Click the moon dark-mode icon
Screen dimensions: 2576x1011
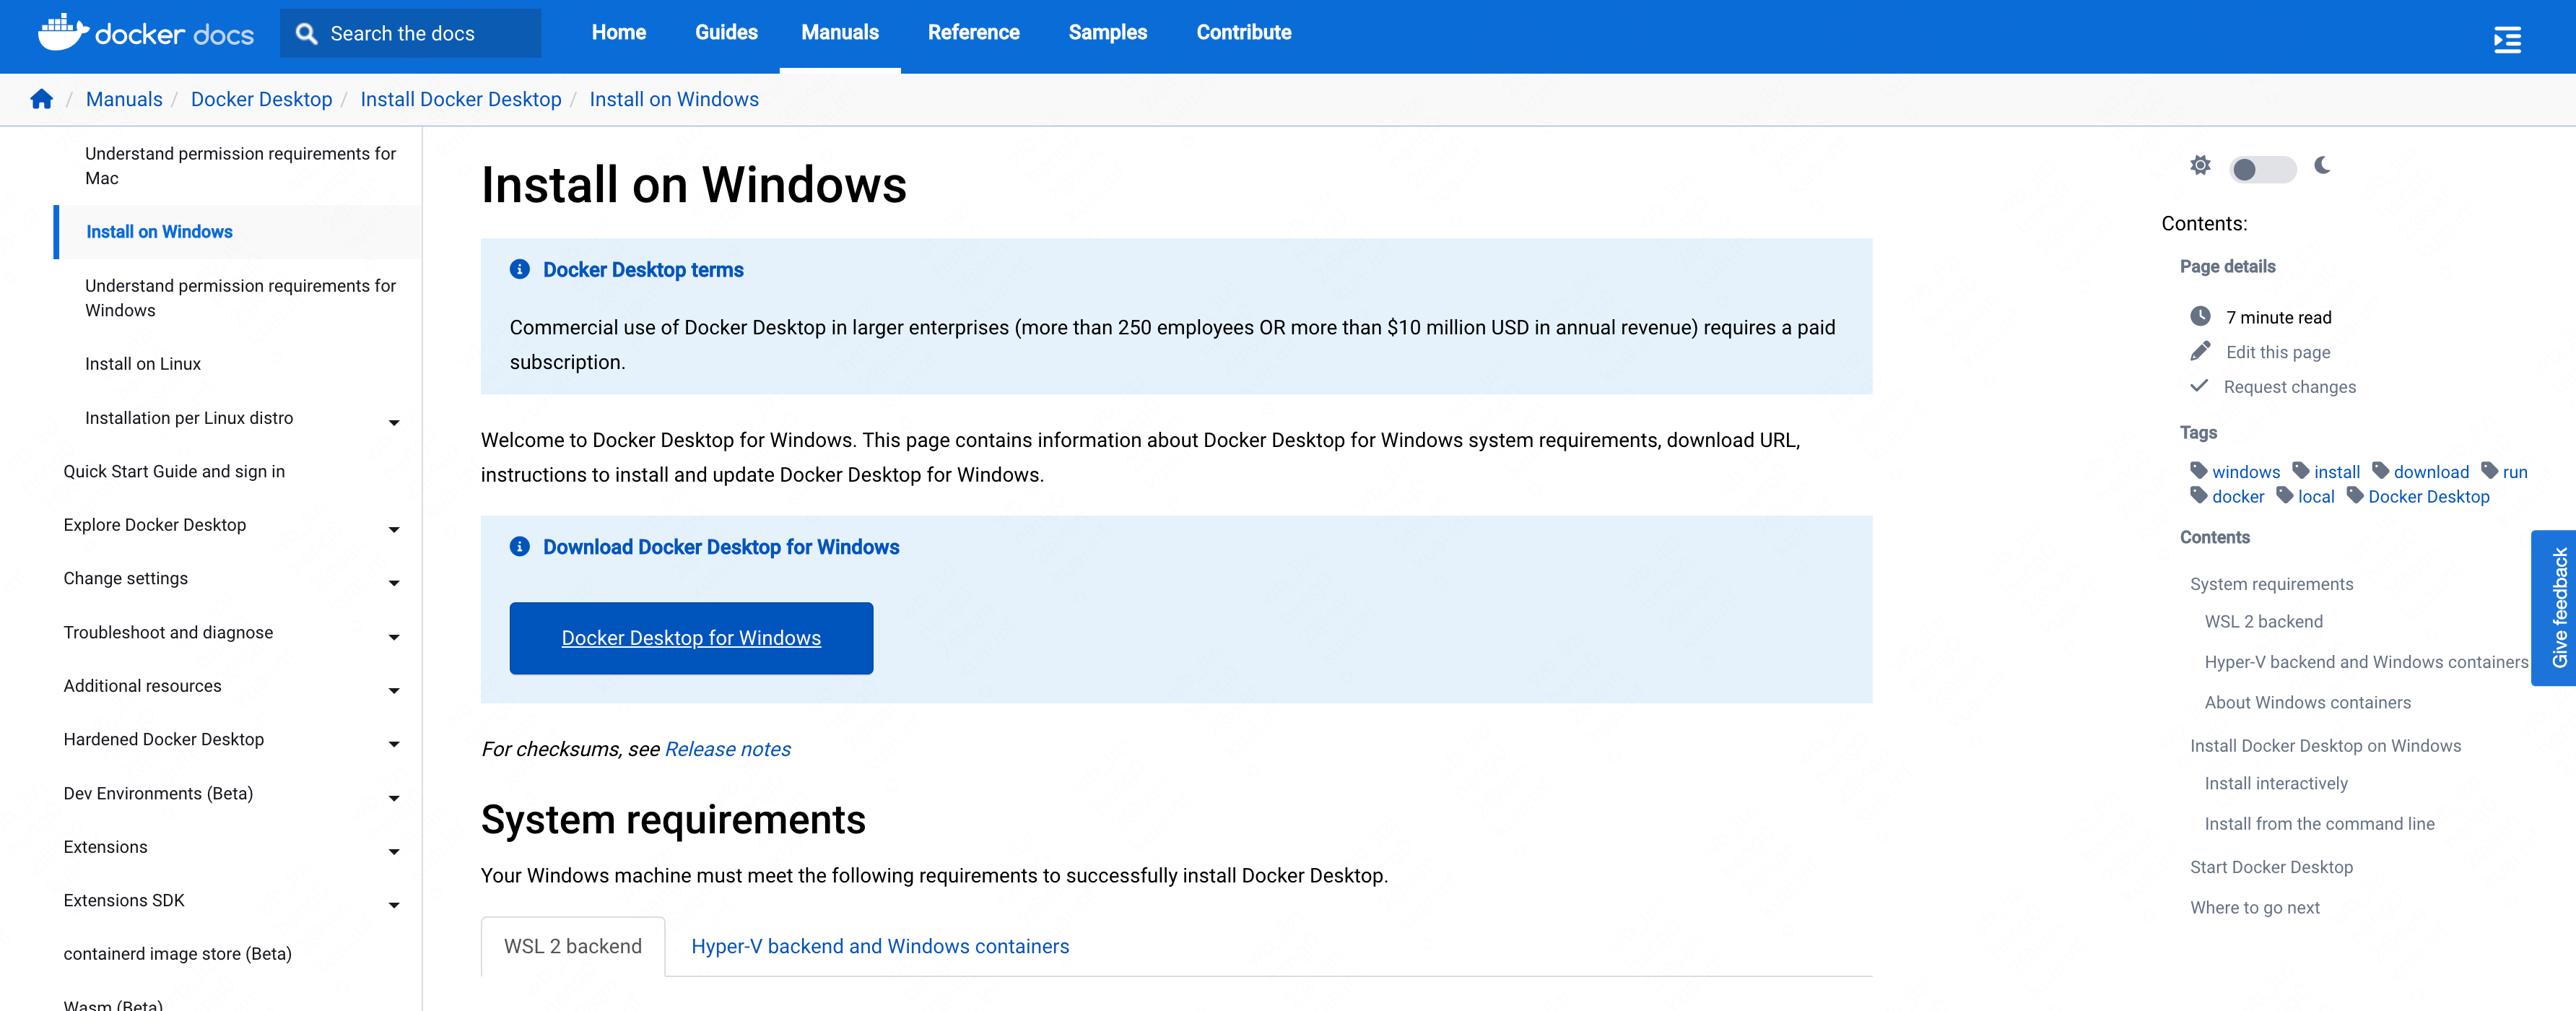2322,165
